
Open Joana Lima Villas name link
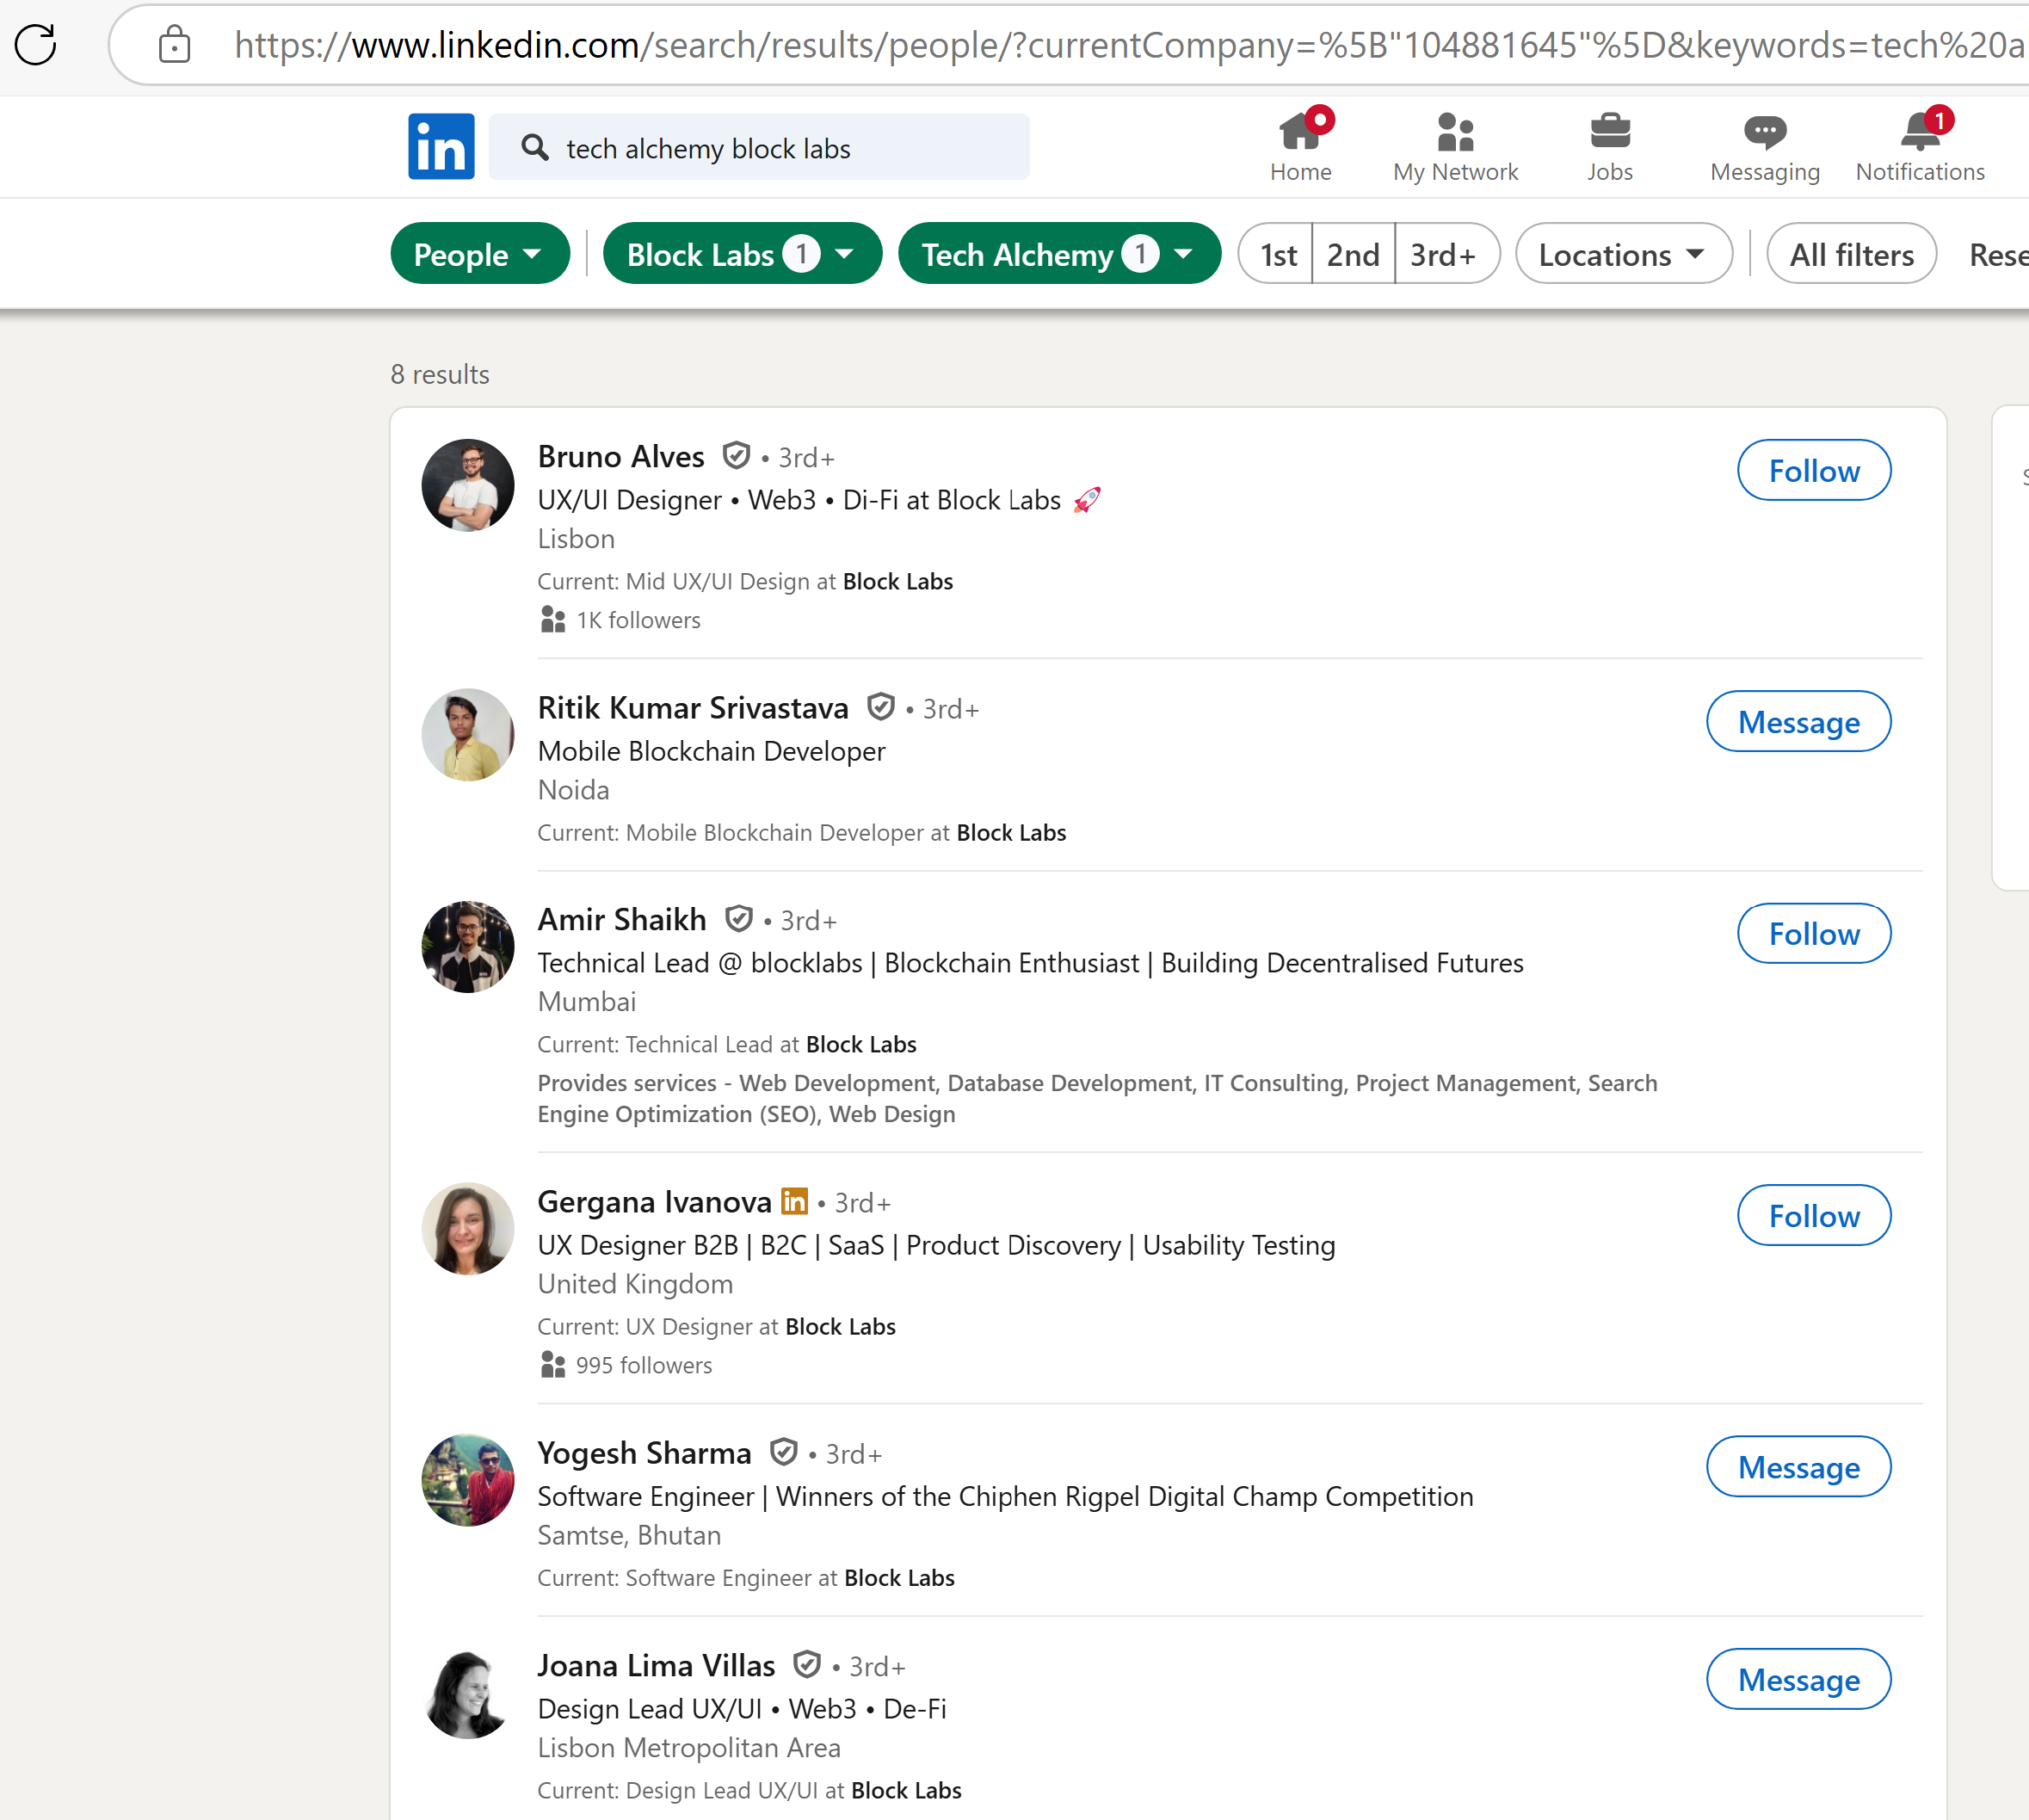pos(656,1666)
